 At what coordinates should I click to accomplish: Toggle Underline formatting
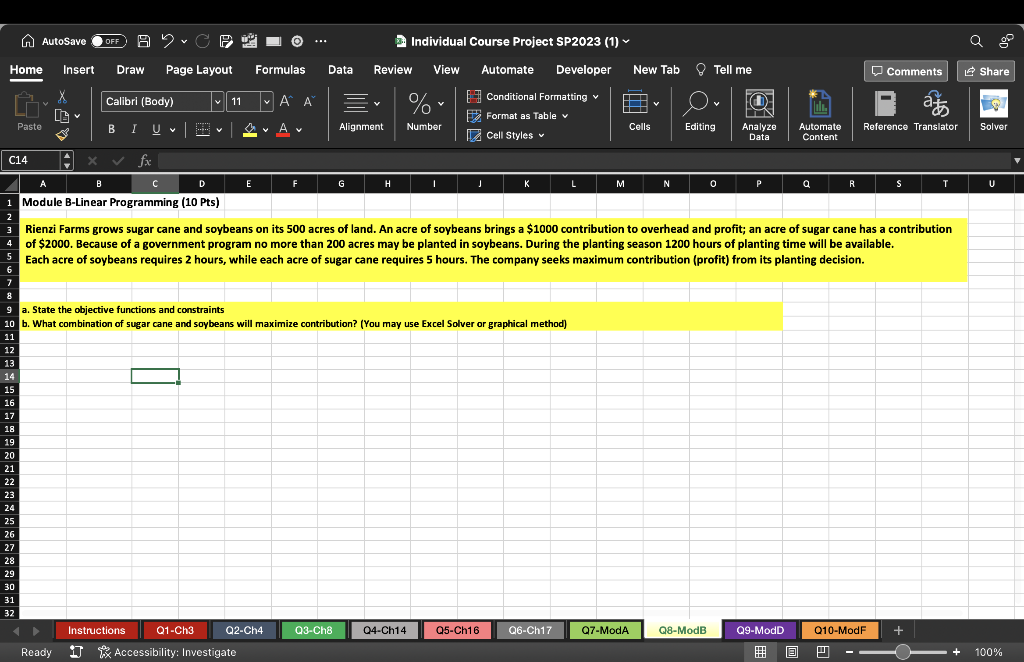point(156,129)
